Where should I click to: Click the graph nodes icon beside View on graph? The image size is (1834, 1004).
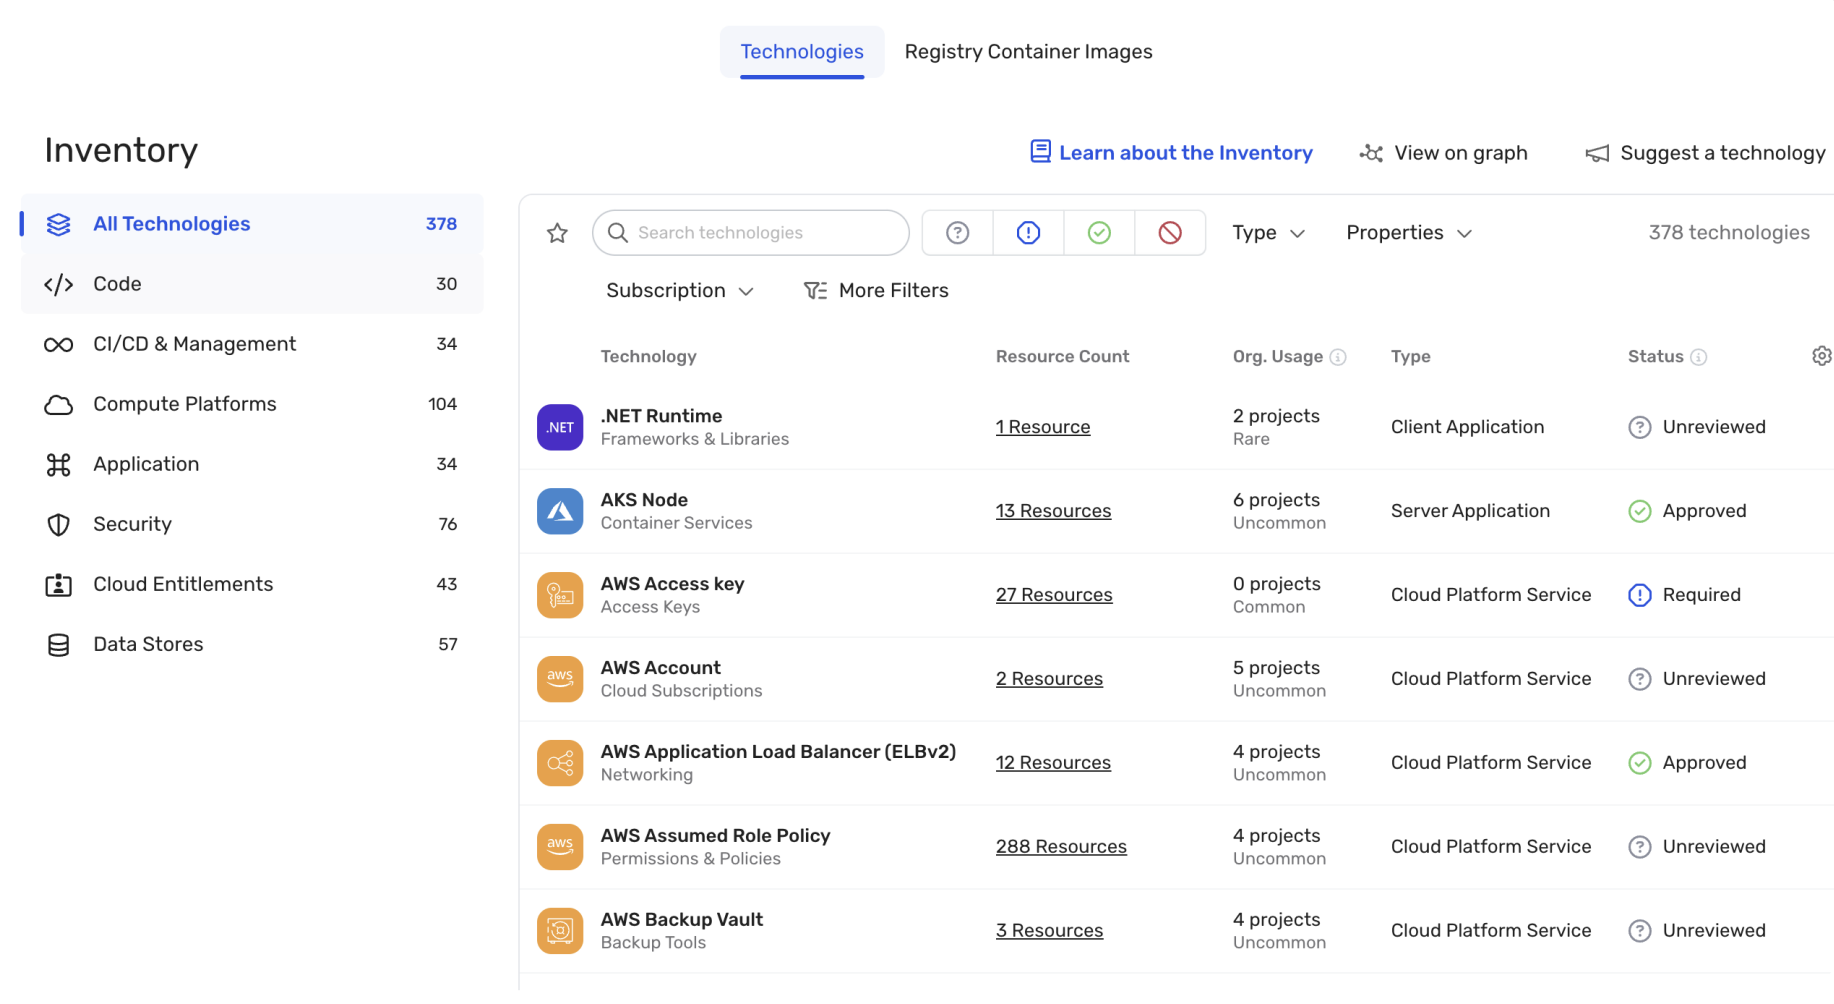(x=1371, y=153)
